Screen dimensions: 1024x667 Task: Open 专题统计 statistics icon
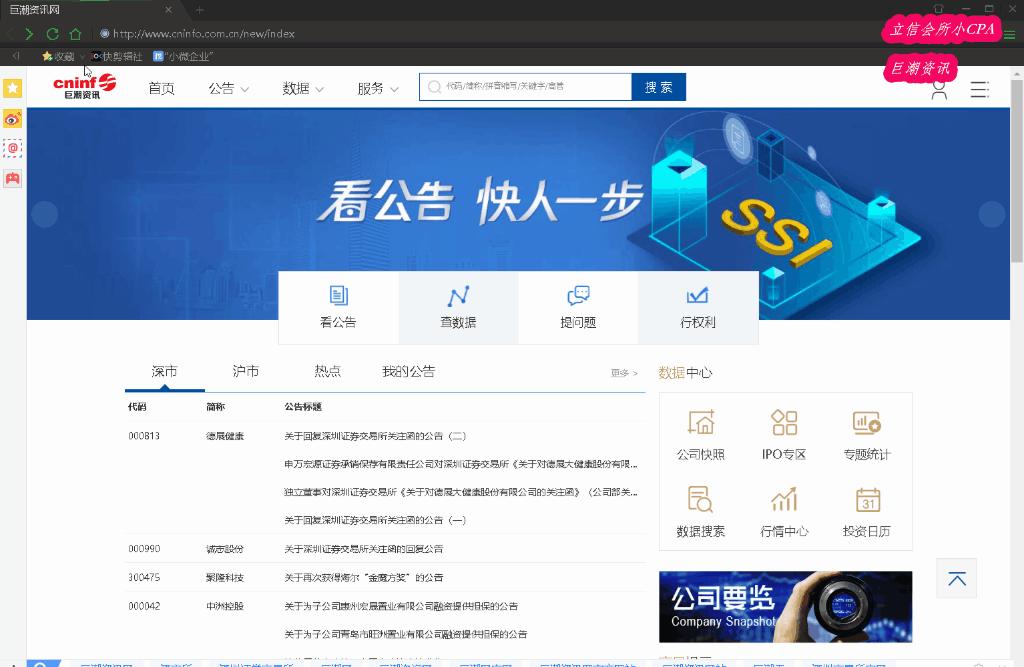868,432
